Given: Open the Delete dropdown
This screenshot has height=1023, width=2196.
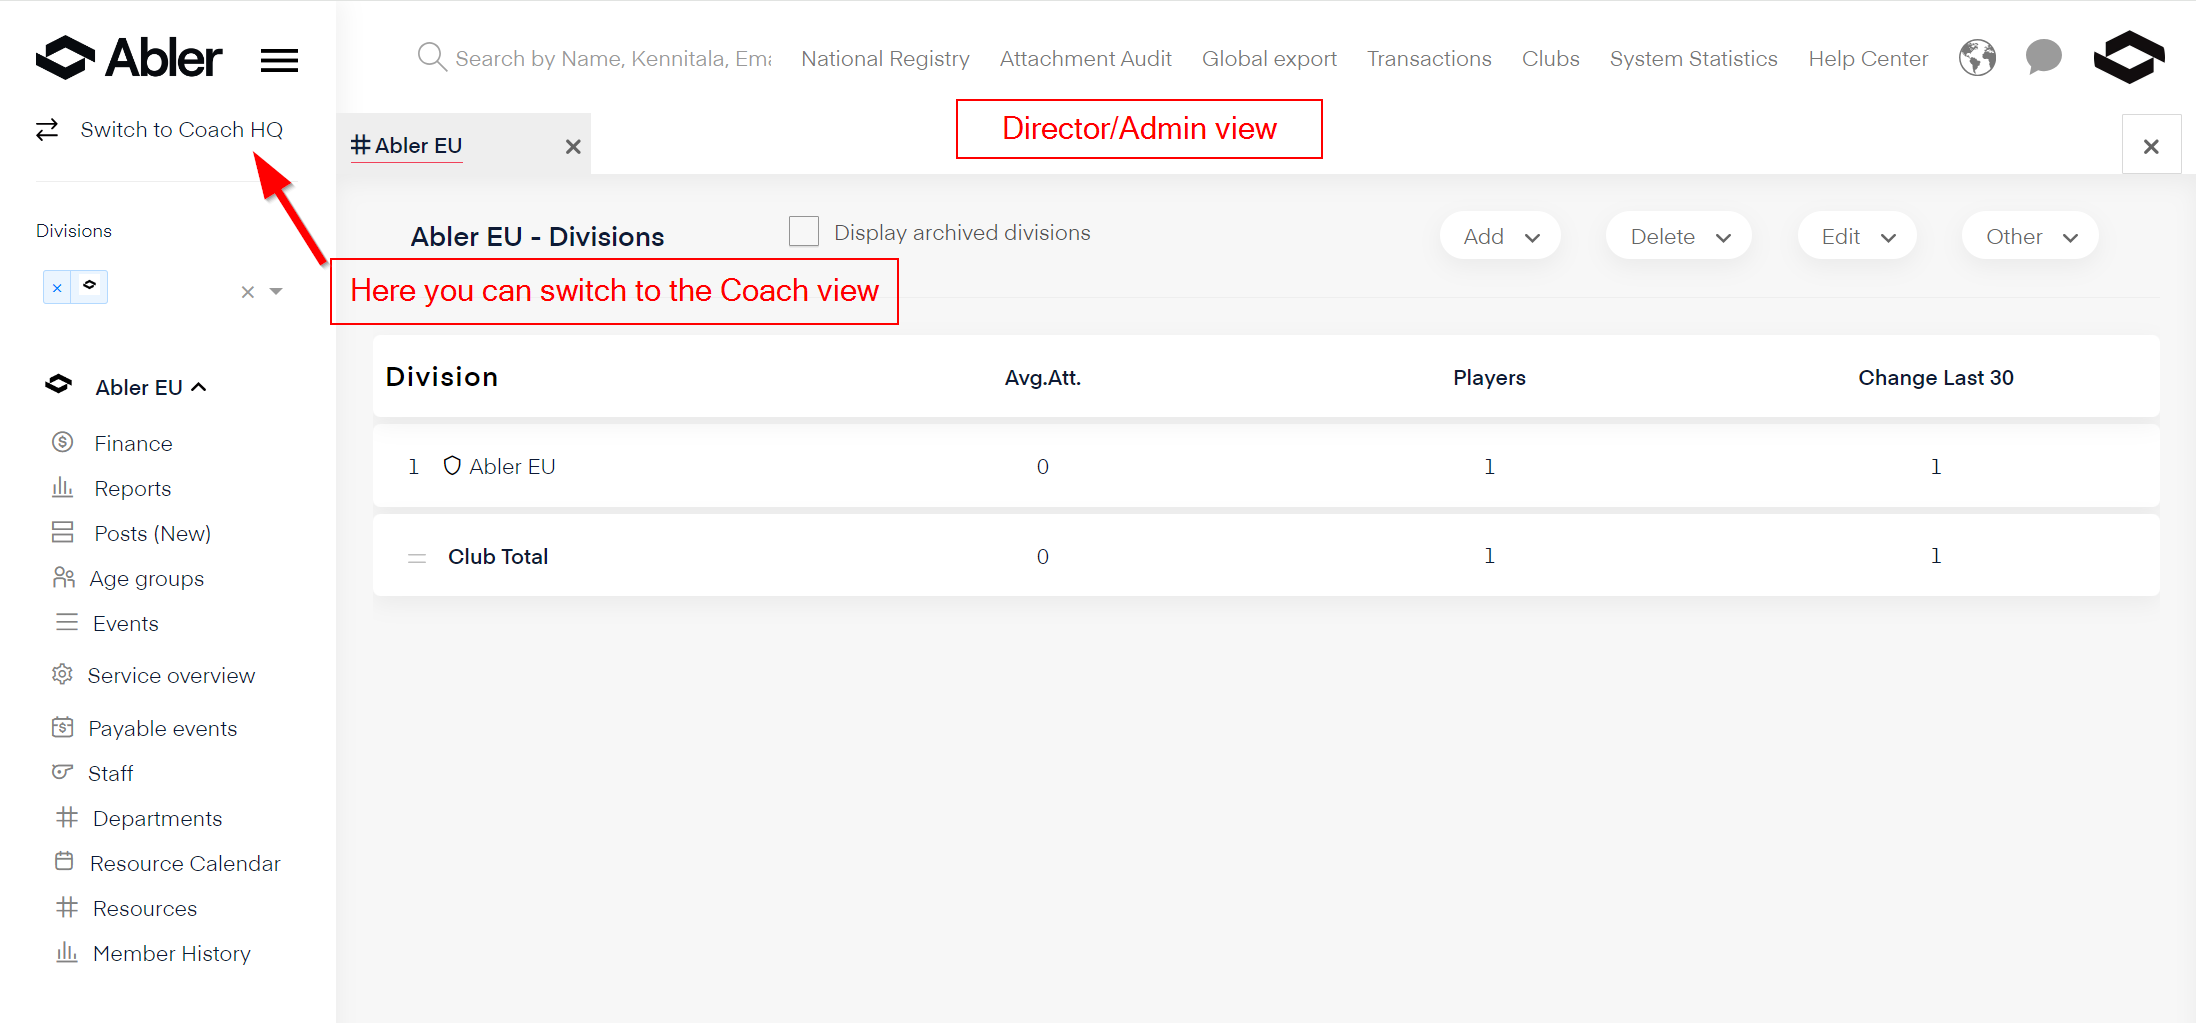Looking at the screenshot, I should (1679, 237).
